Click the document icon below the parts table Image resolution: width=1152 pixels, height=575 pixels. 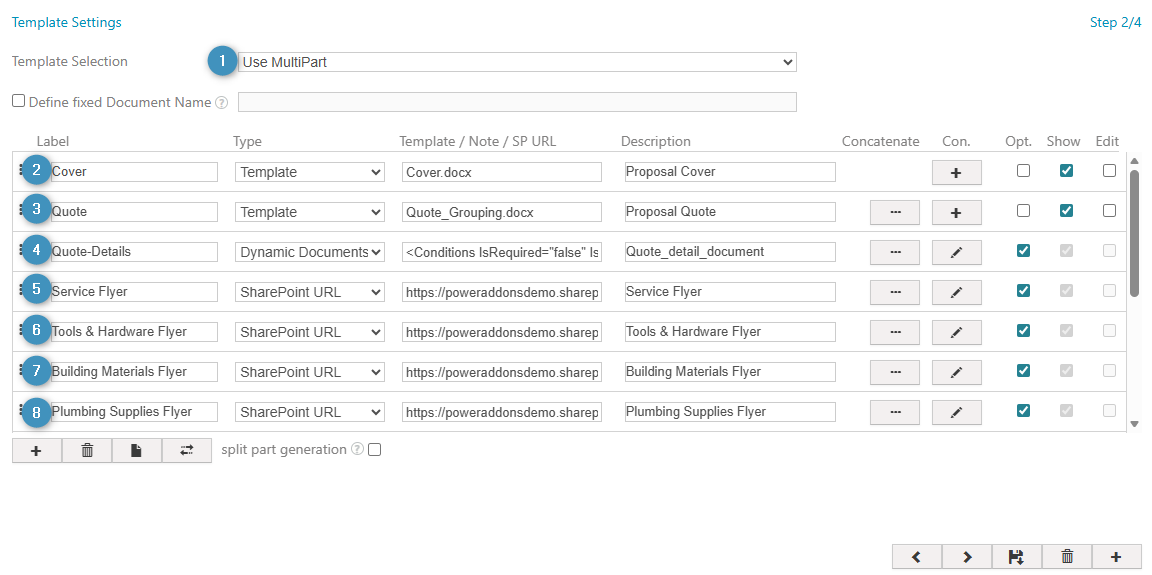[137, 451]
